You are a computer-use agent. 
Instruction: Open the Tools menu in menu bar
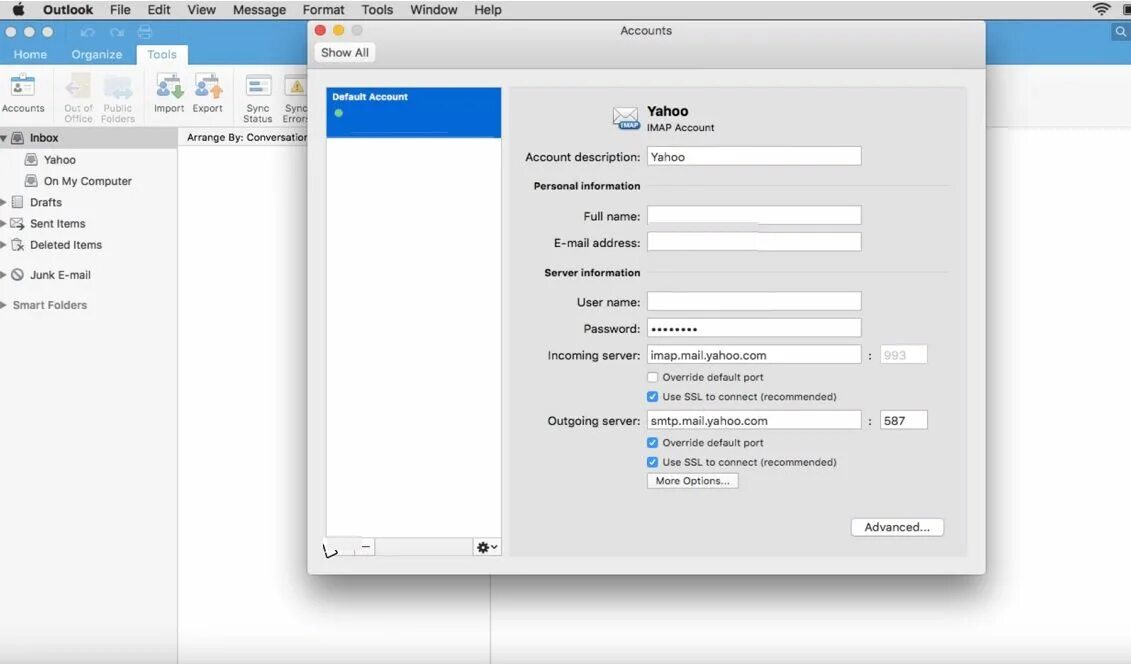click(377, 9)
